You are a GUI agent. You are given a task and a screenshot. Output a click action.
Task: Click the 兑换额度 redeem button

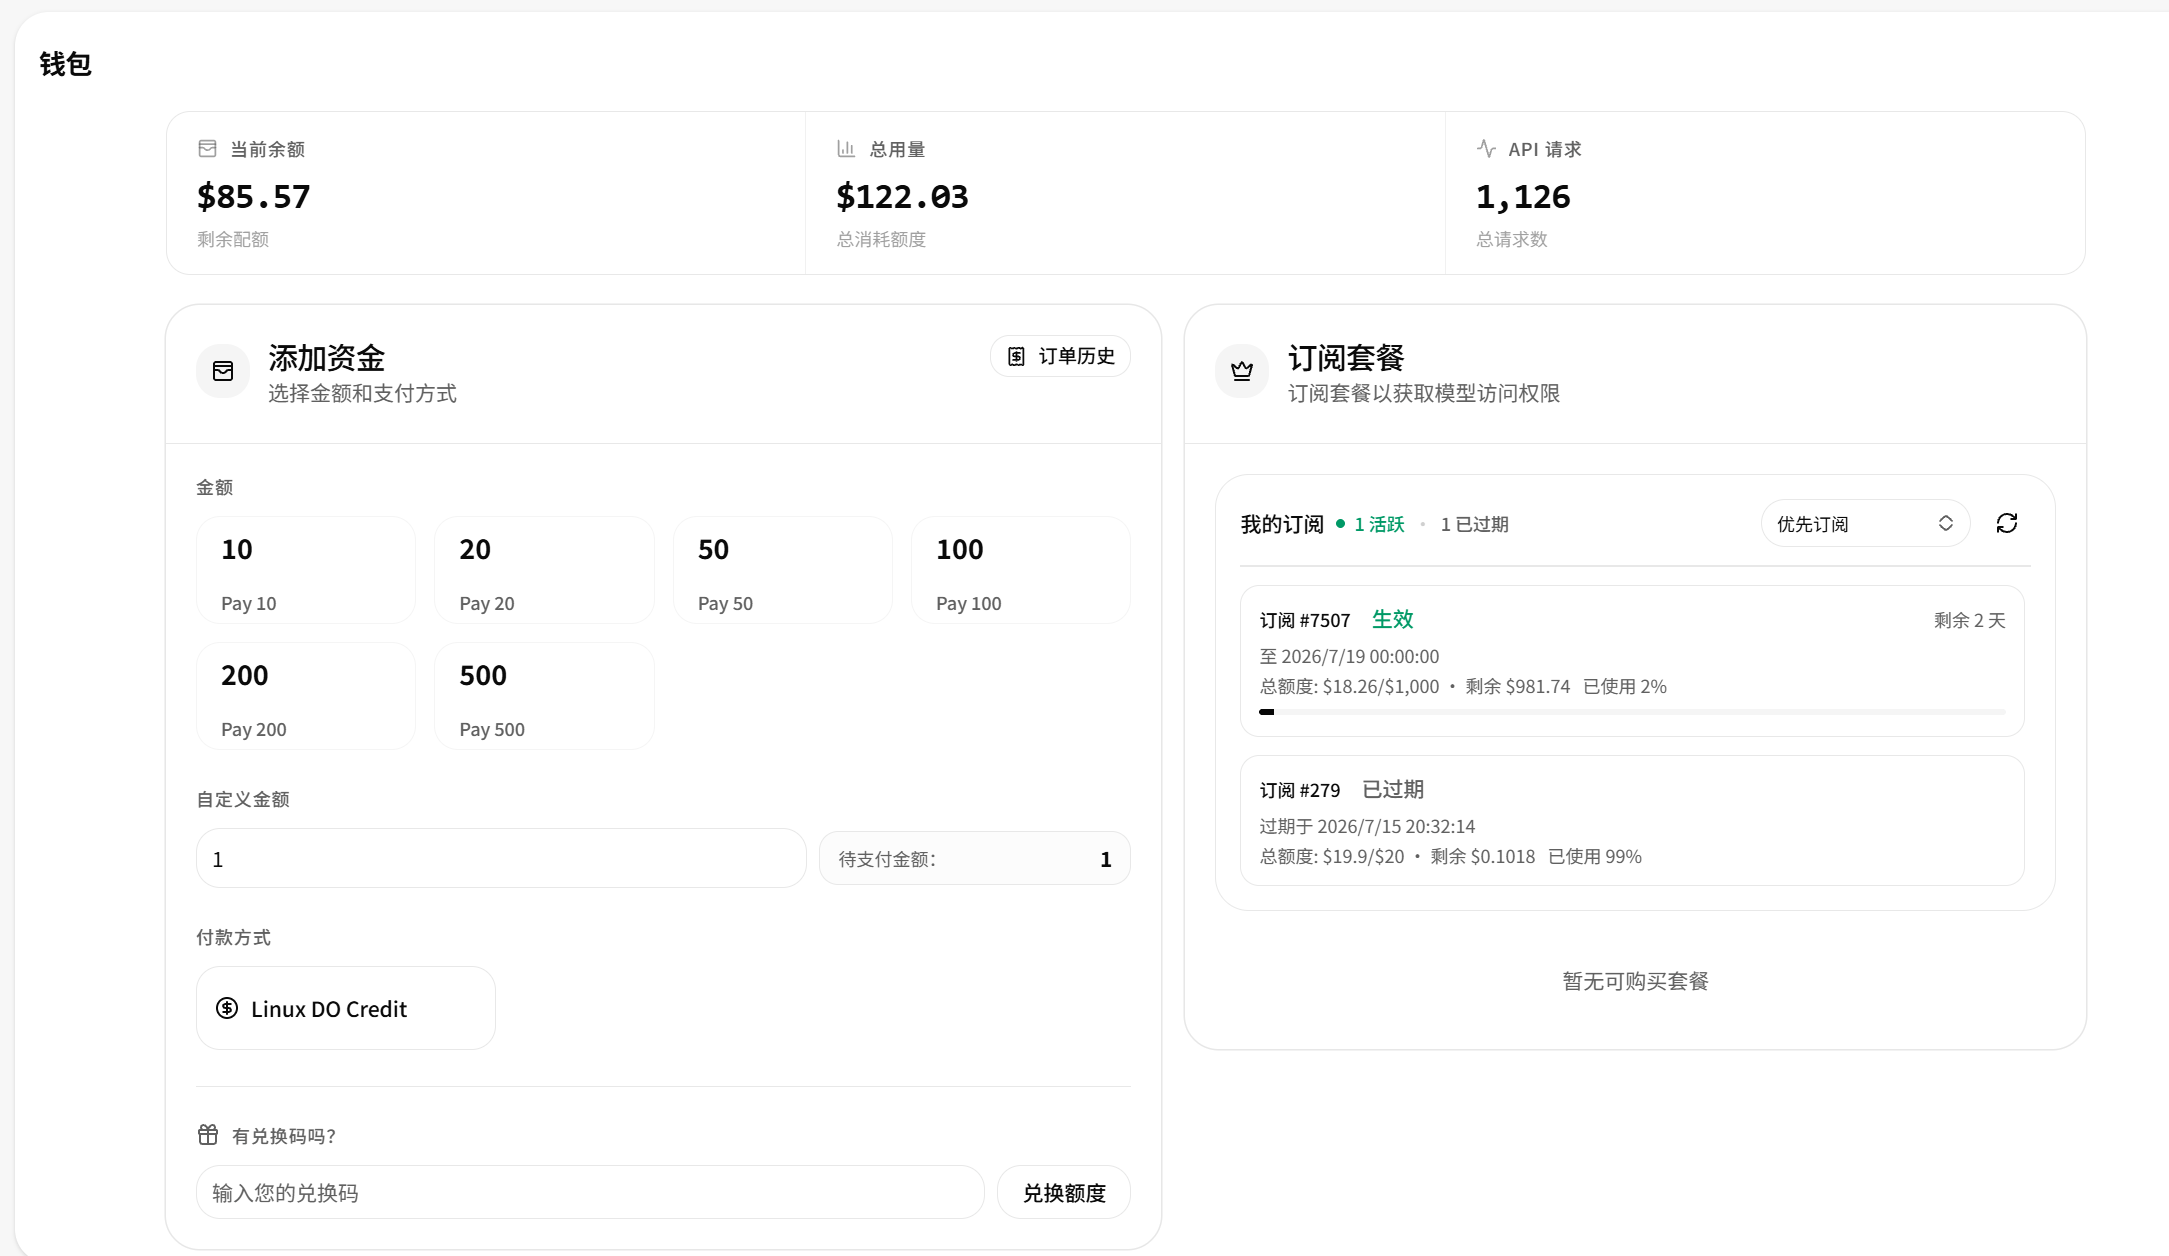[x=1064, y=1192]
